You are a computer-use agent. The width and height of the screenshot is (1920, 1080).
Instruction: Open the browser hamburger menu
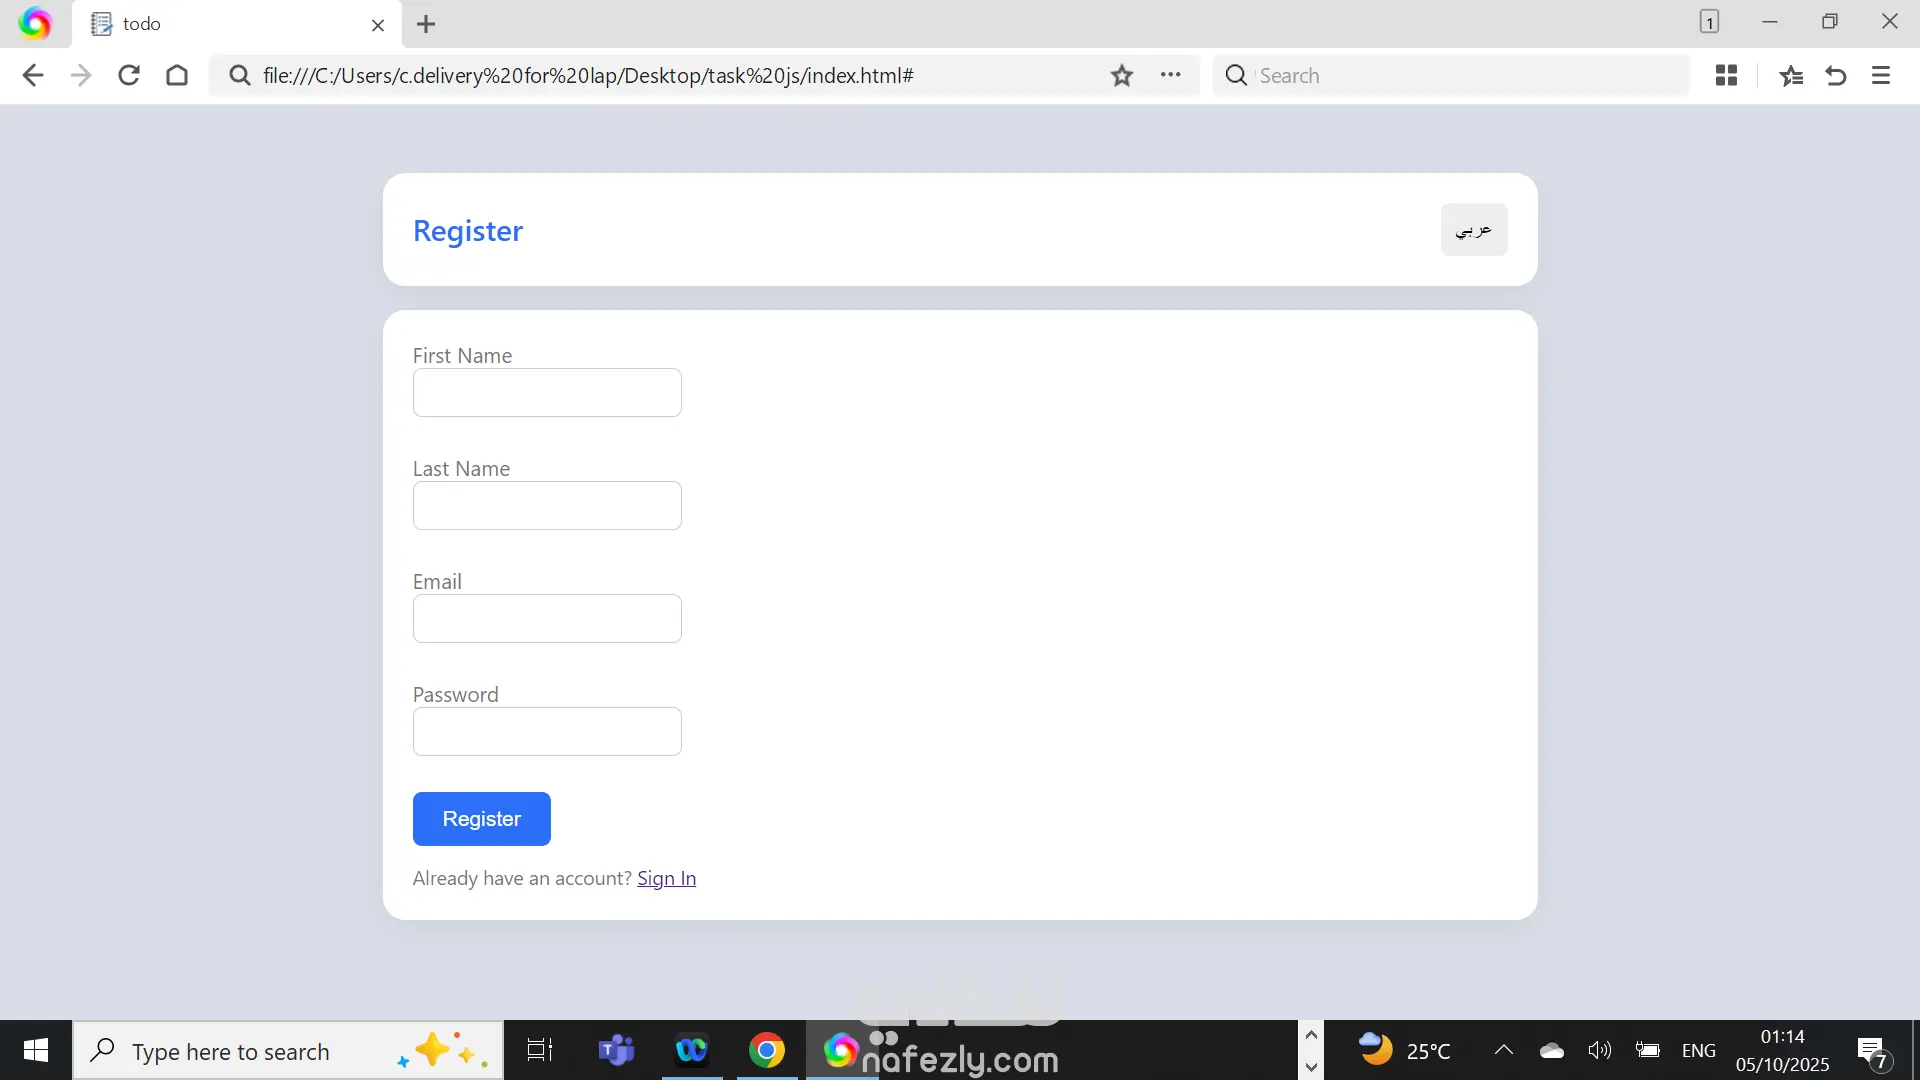tap(1881, 76)
